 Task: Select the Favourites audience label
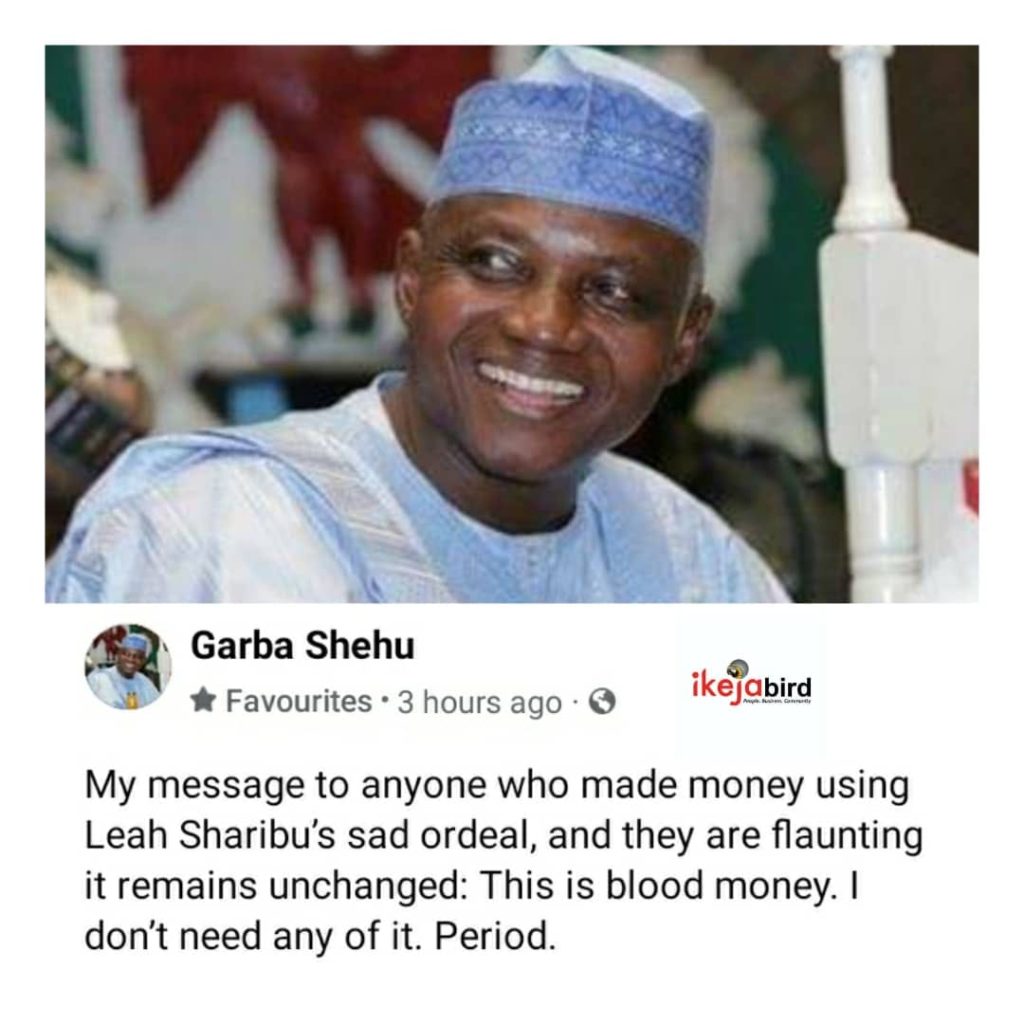(298, 701)
